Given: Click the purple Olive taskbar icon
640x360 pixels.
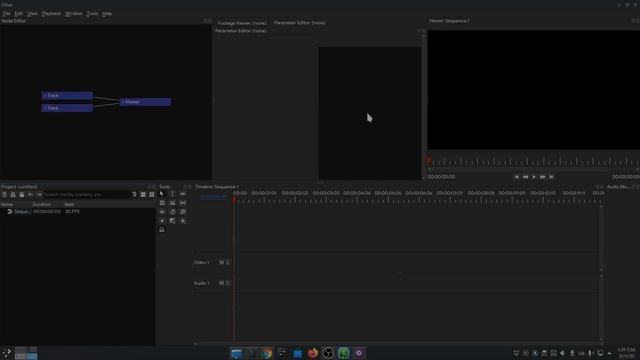Looking at the screenshot, I should 359,353.
